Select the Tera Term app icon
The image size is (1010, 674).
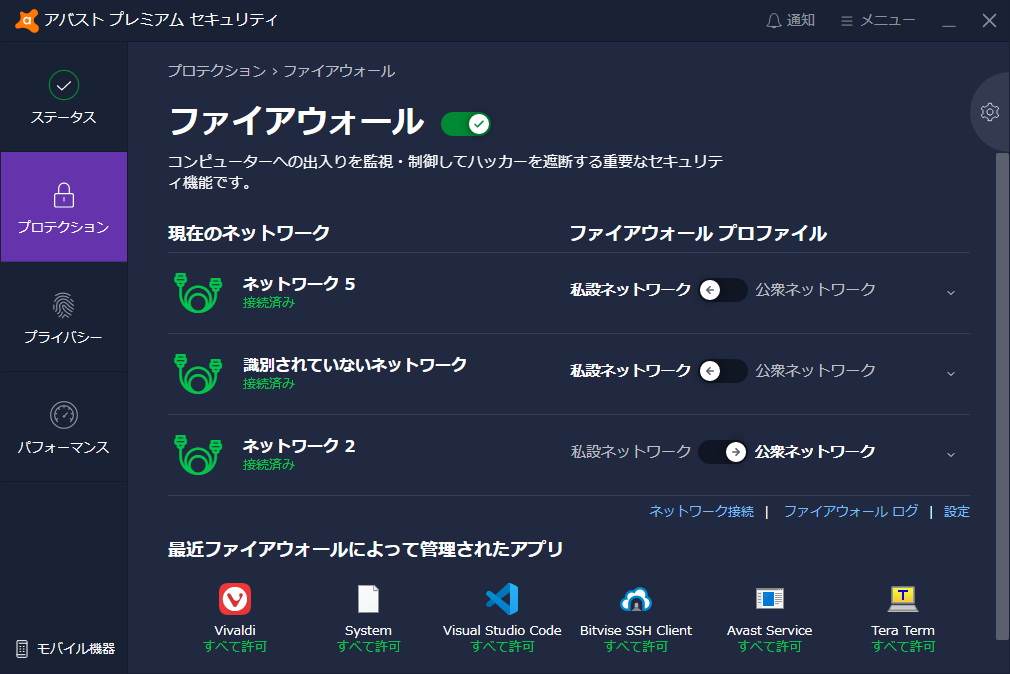[x=903, y=599]
